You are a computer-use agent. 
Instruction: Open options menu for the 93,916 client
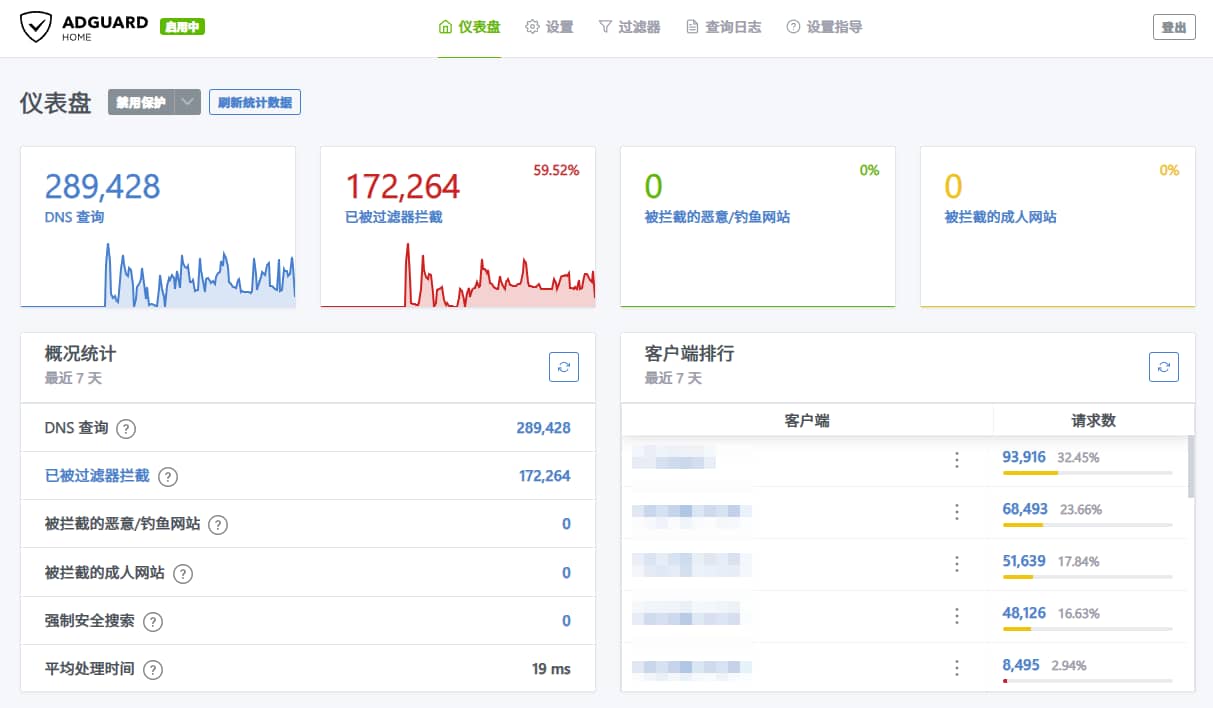[956, 460]
